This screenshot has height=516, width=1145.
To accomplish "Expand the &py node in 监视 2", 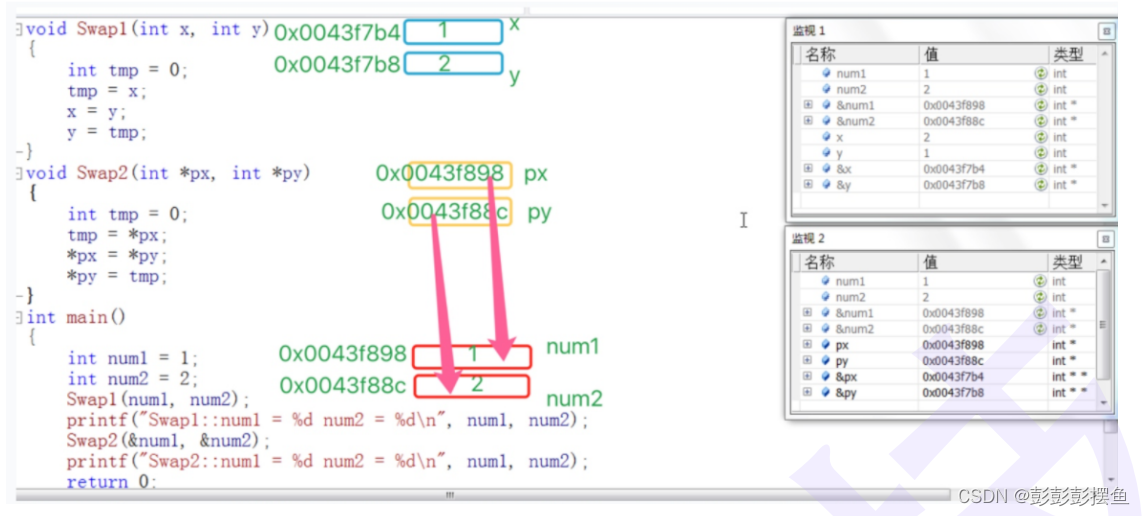I will click(807, 393).
